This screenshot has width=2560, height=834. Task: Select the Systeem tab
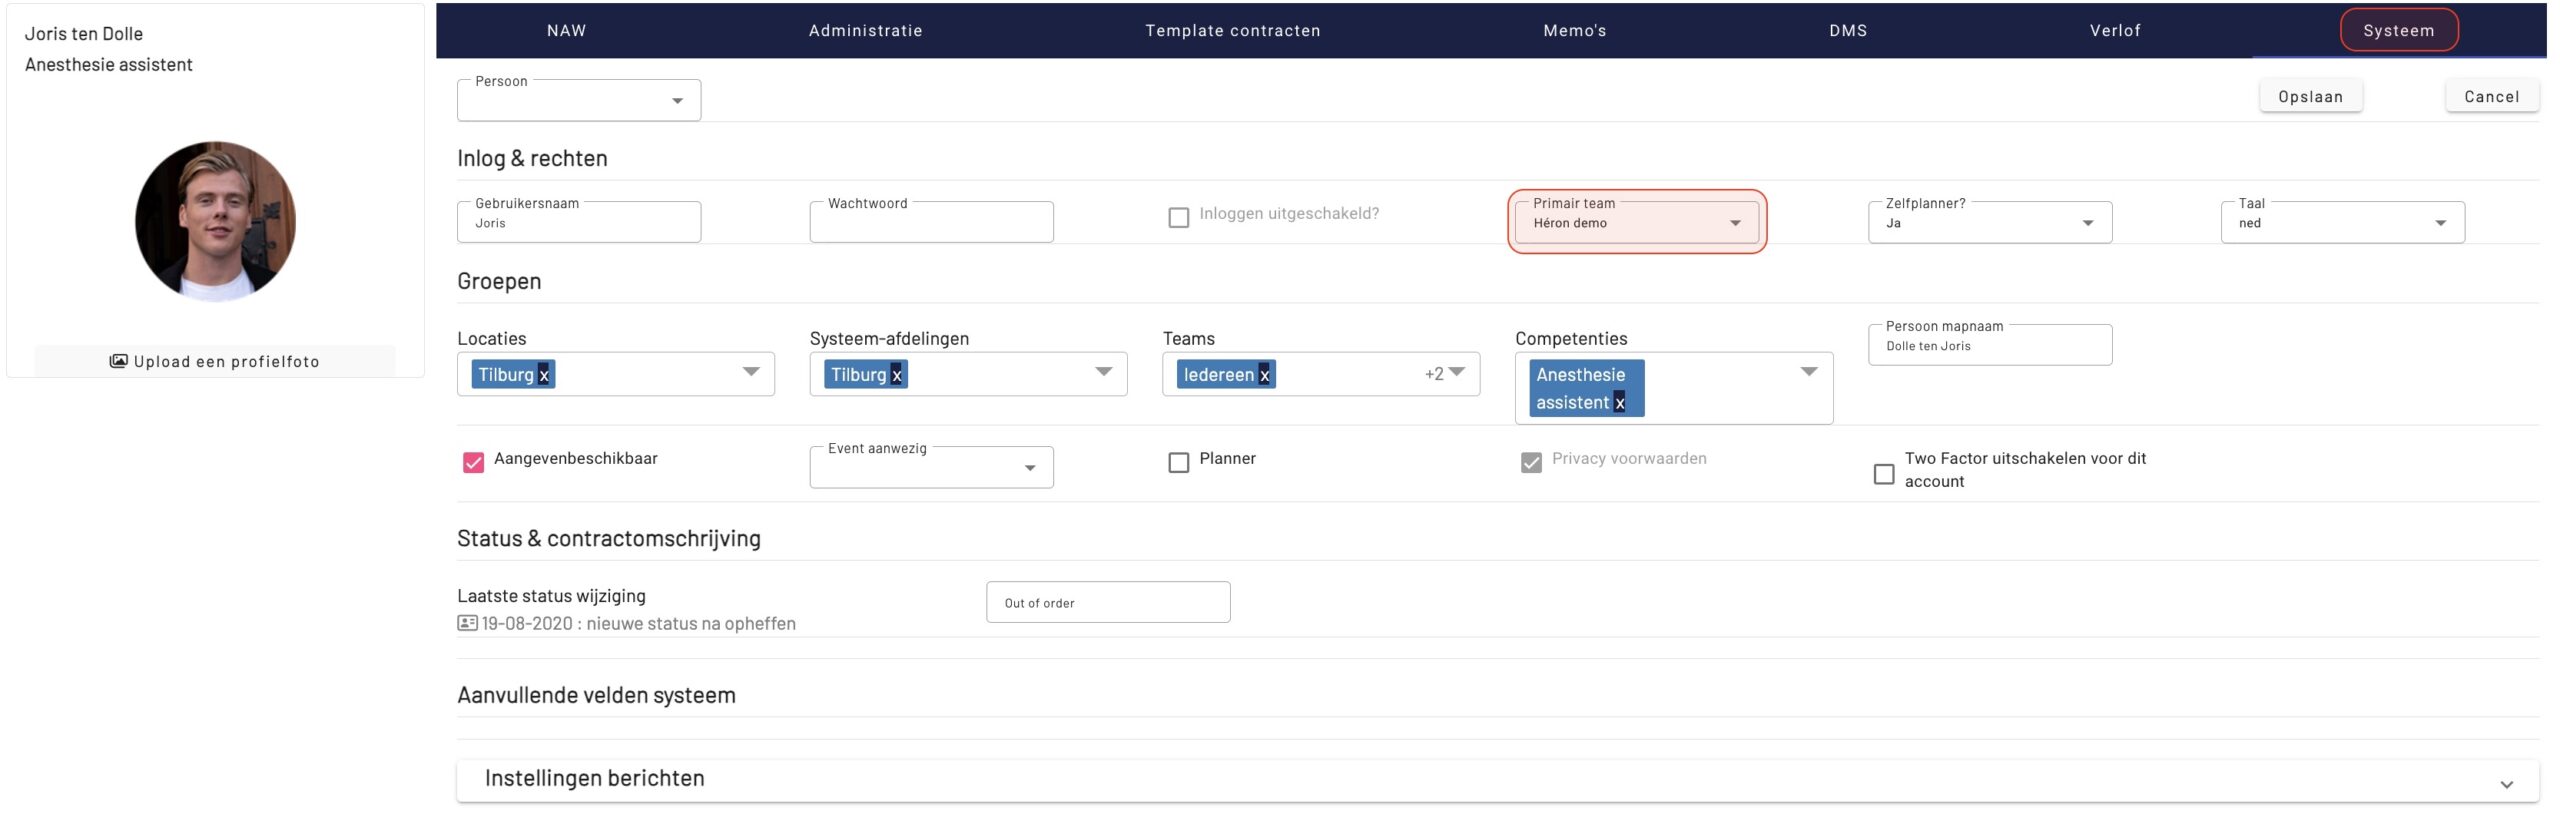pos(2398,30)
